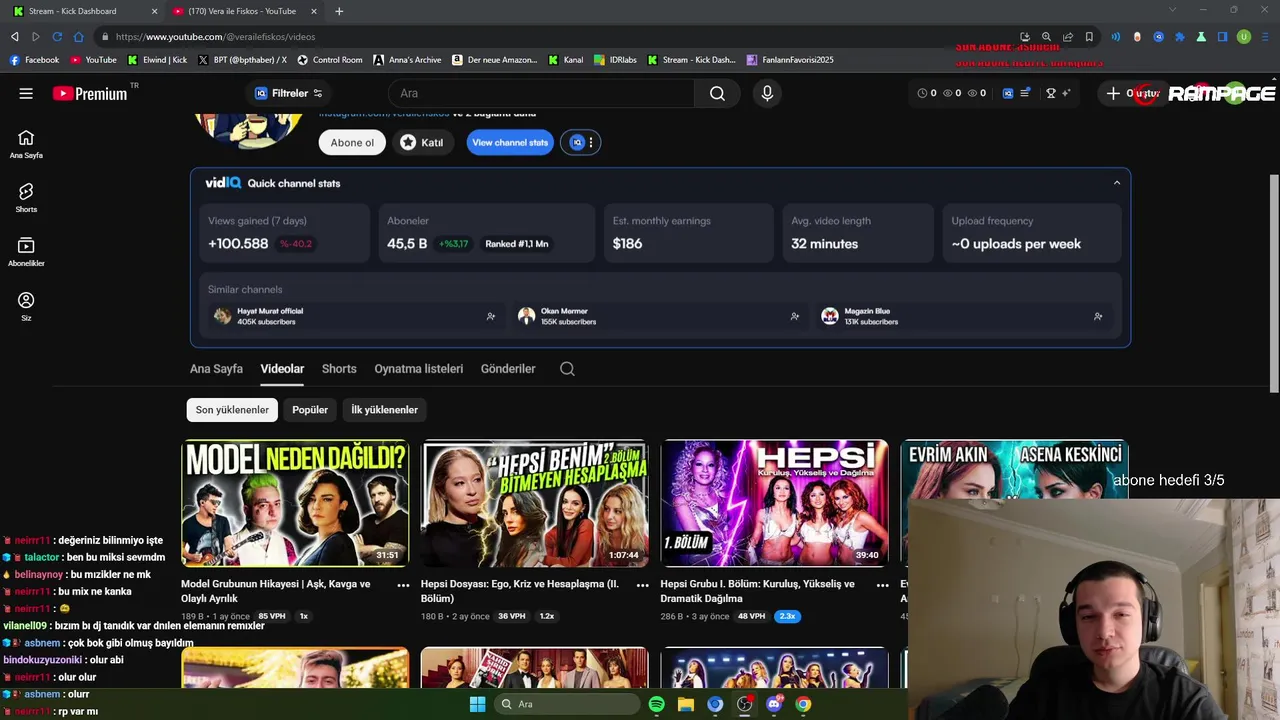Image resolution: width=1280 pixels, height=720 pixels.
Task: Click into the Ara search field
Action: 541,93
